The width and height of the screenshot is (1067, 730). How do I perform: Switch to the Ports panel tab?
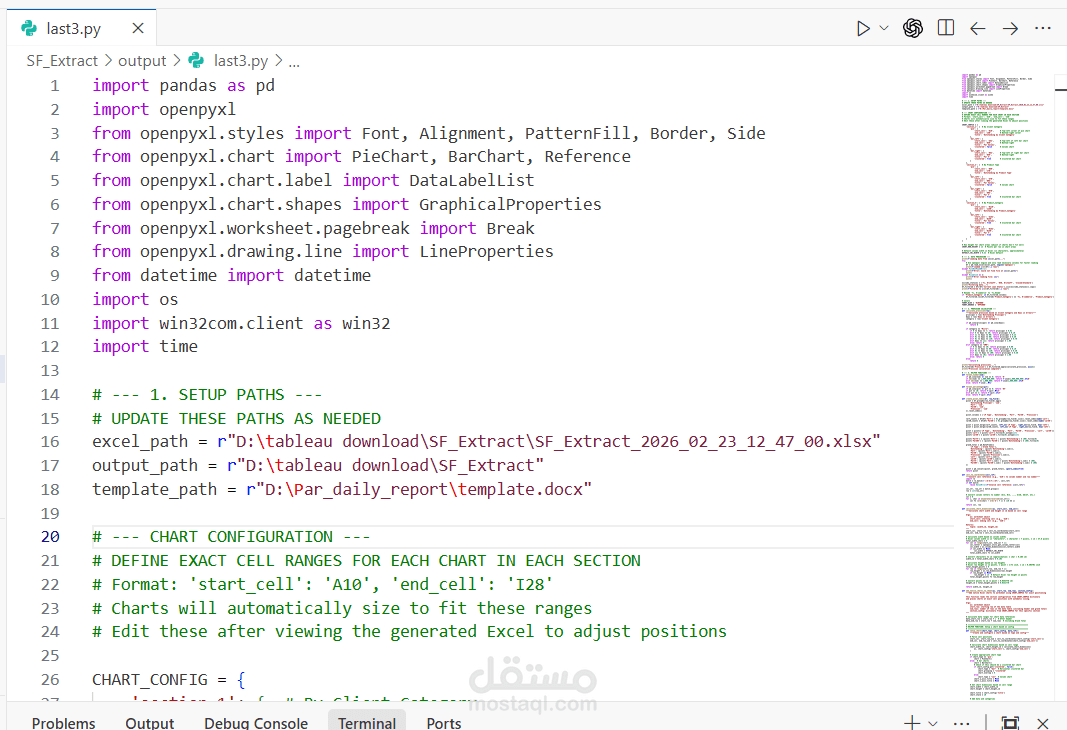(444, 723)
